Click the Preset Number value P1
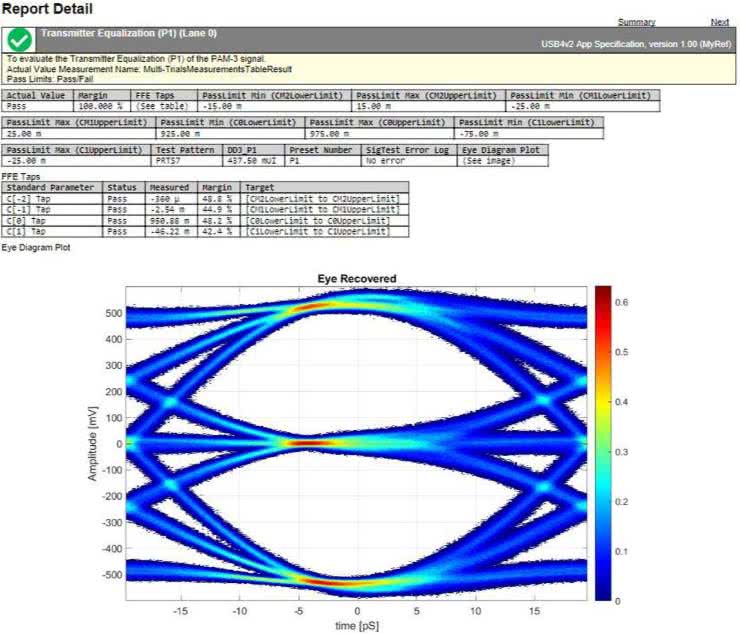The width and height of the screenshot is (740, 635). tap(294, 160)
